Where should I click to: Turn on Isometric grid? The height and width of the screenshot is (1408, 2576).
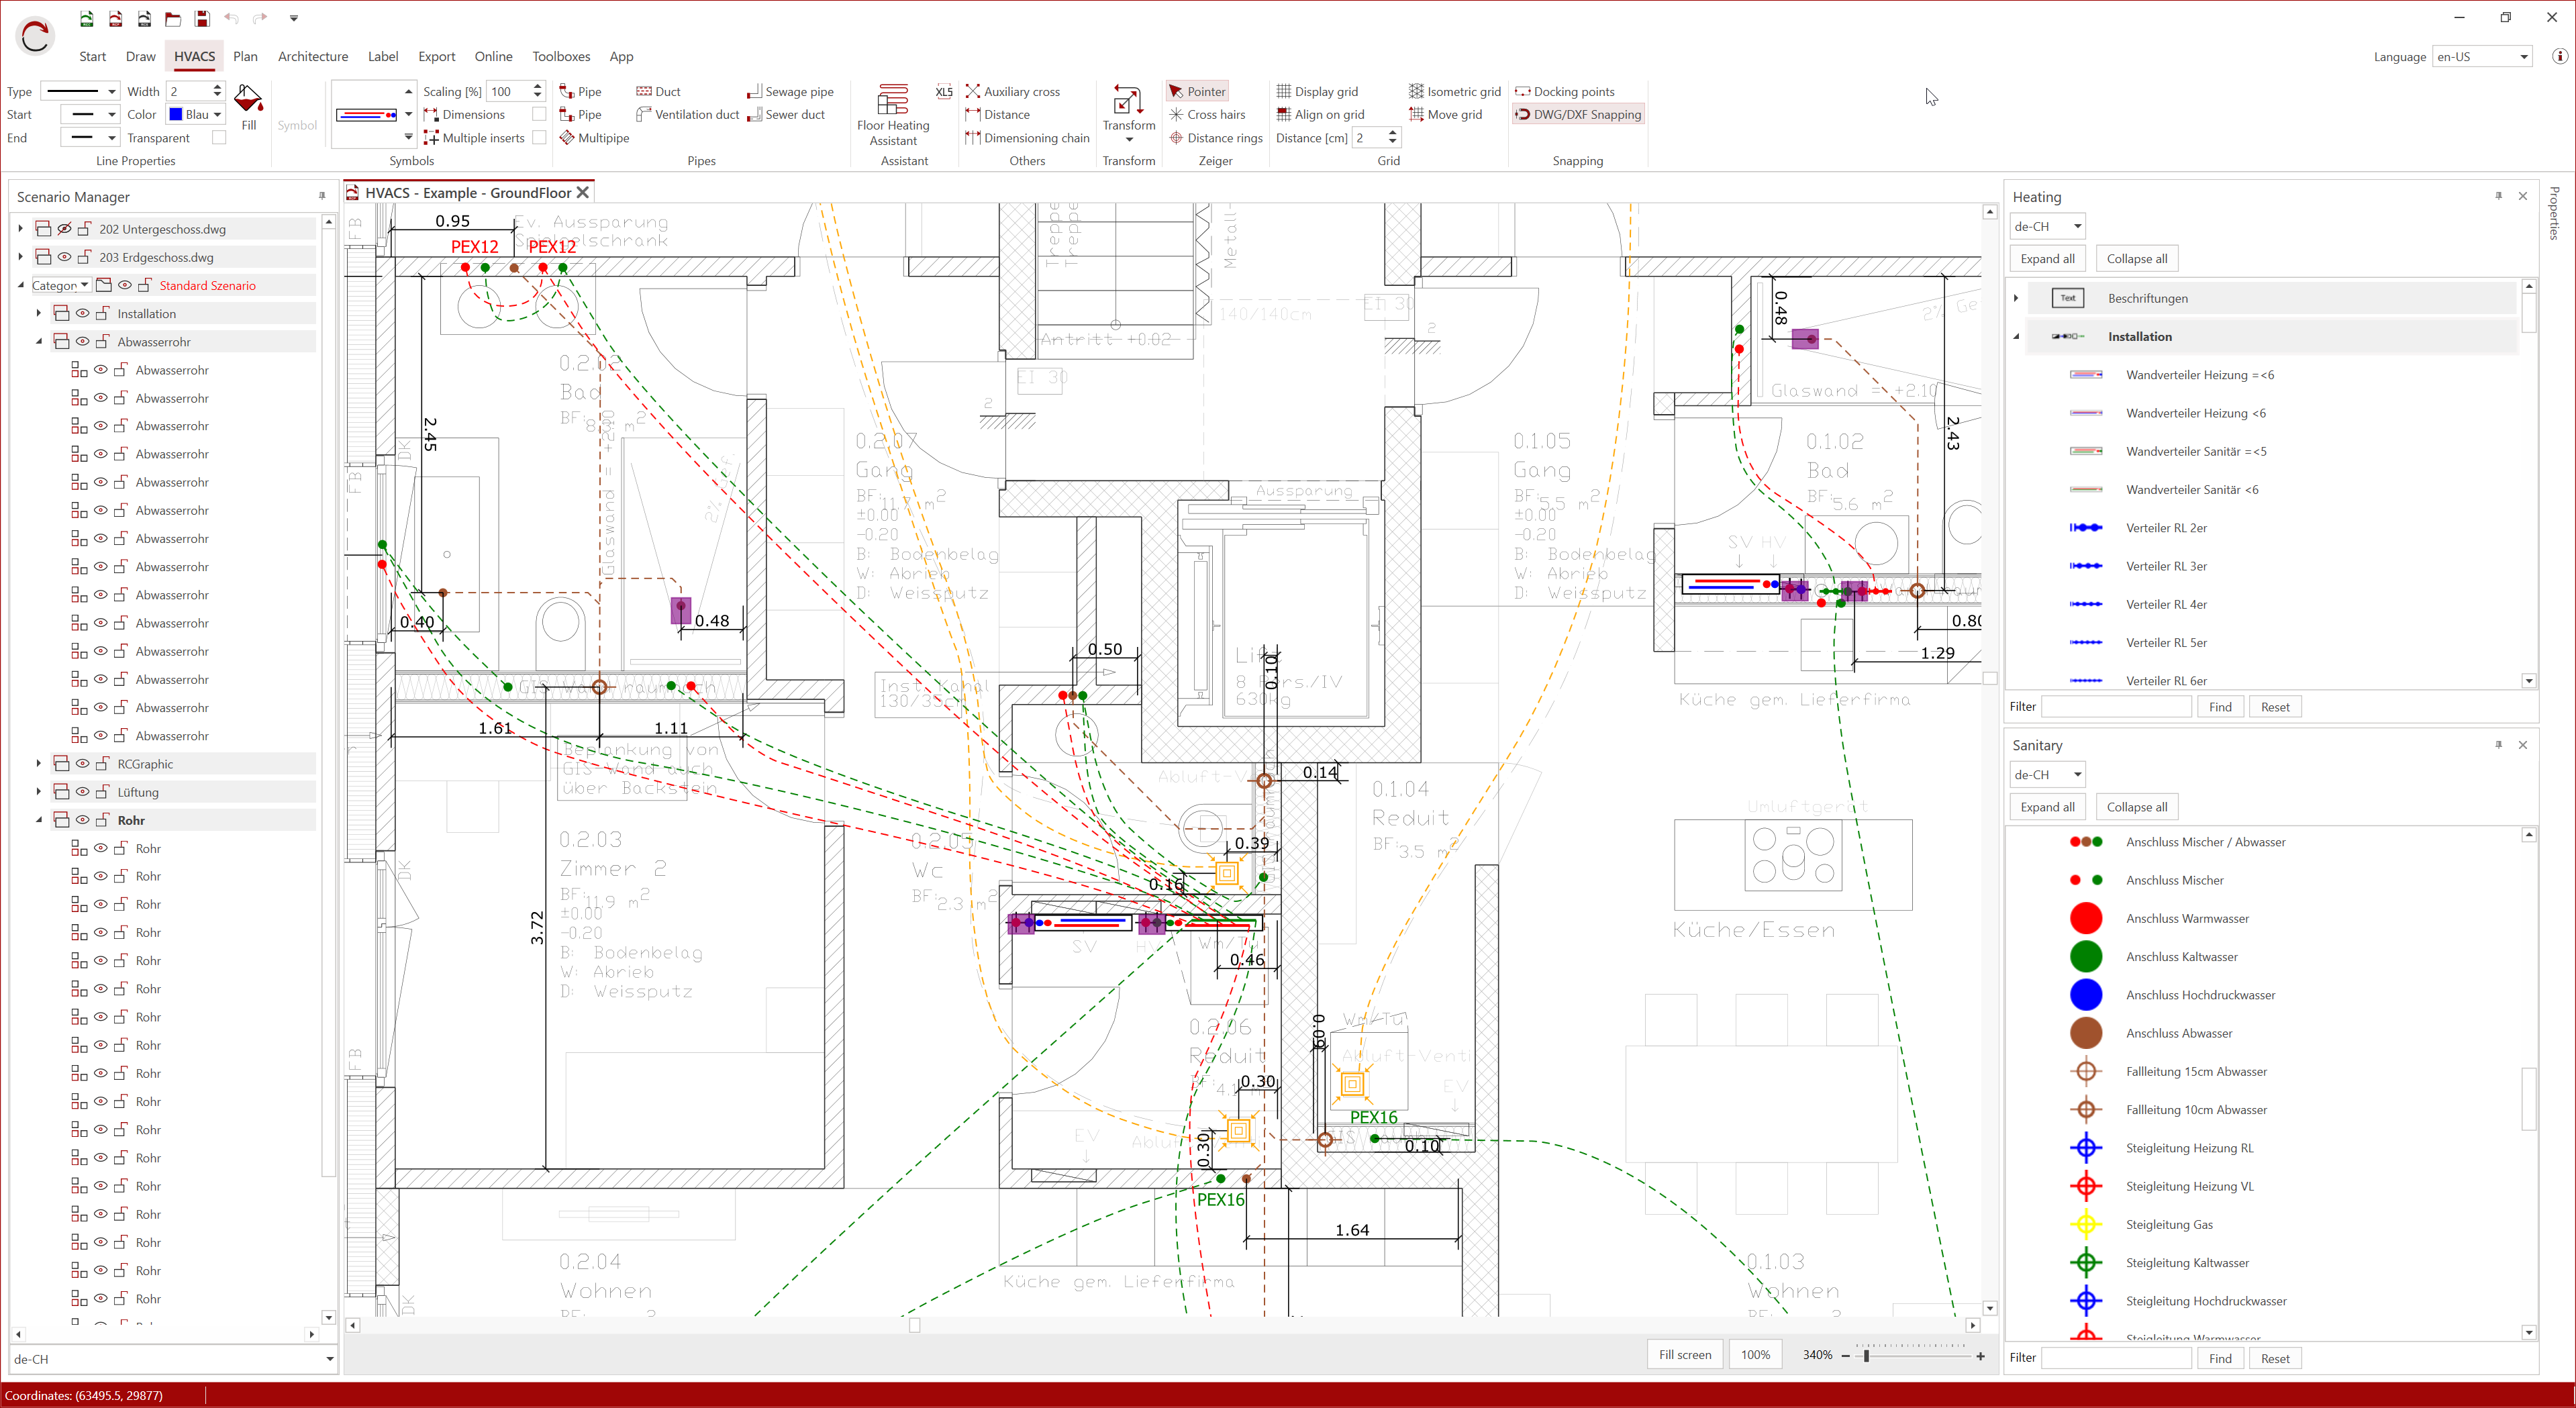point(1454,91)
